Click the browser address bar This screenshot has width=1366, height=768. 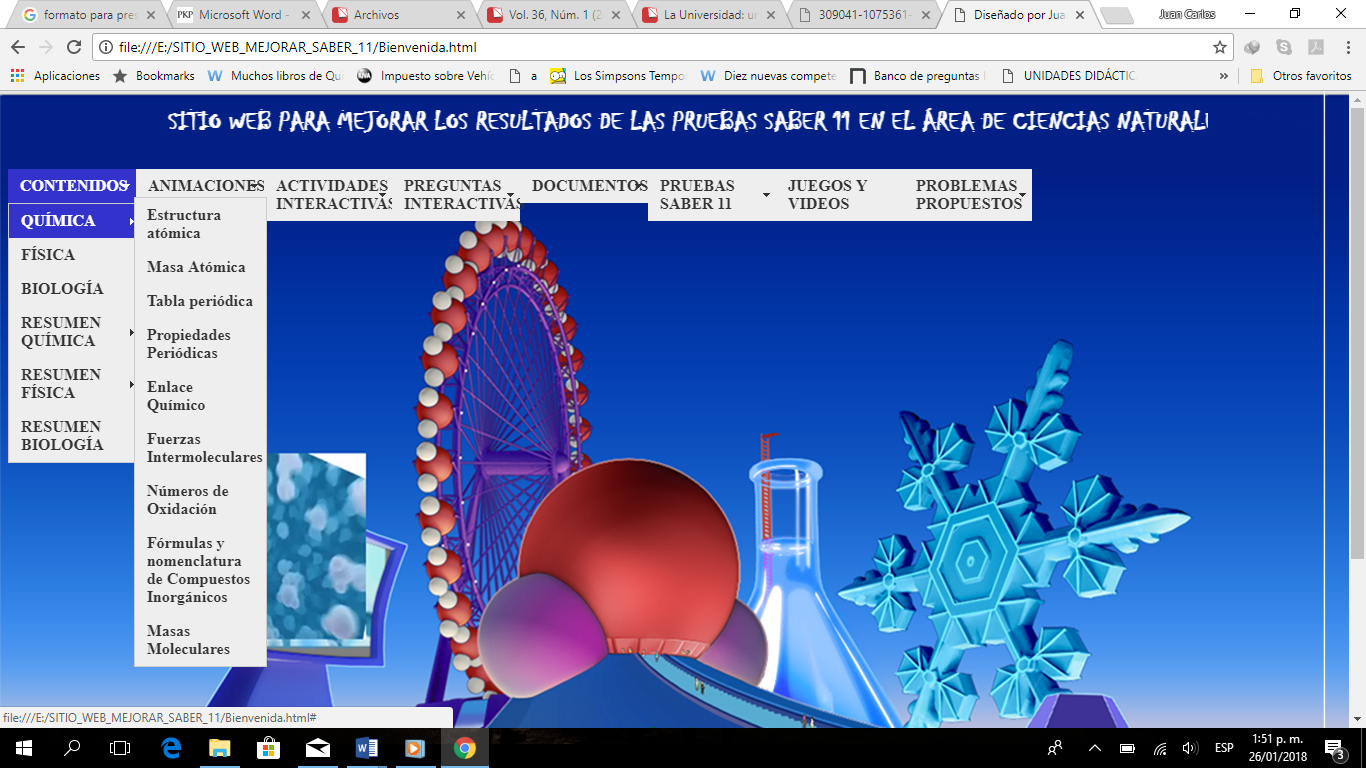tap(640, 47)
